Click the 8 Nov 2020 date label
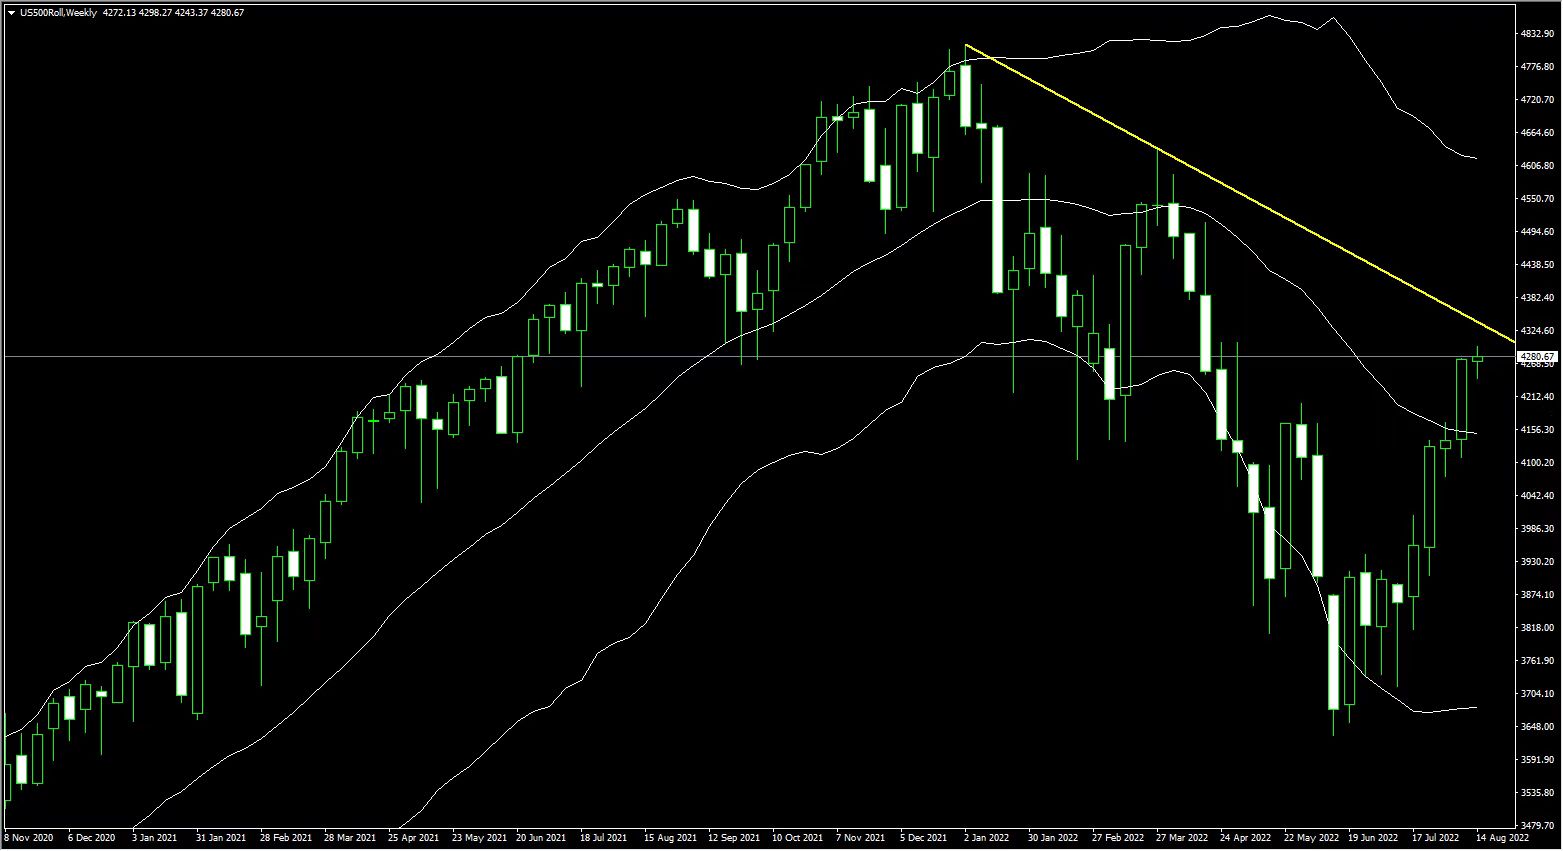The height and width of the screenshot is (851, 1563). click(x=30, y=838)
